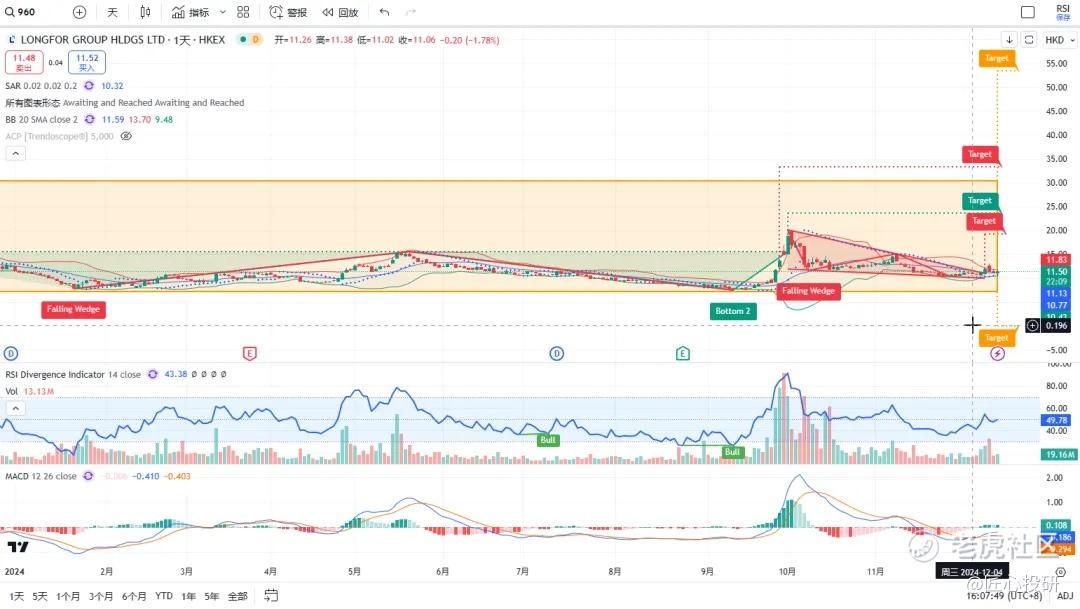Click the green Bottom 2 pattern label

(733, 311)
